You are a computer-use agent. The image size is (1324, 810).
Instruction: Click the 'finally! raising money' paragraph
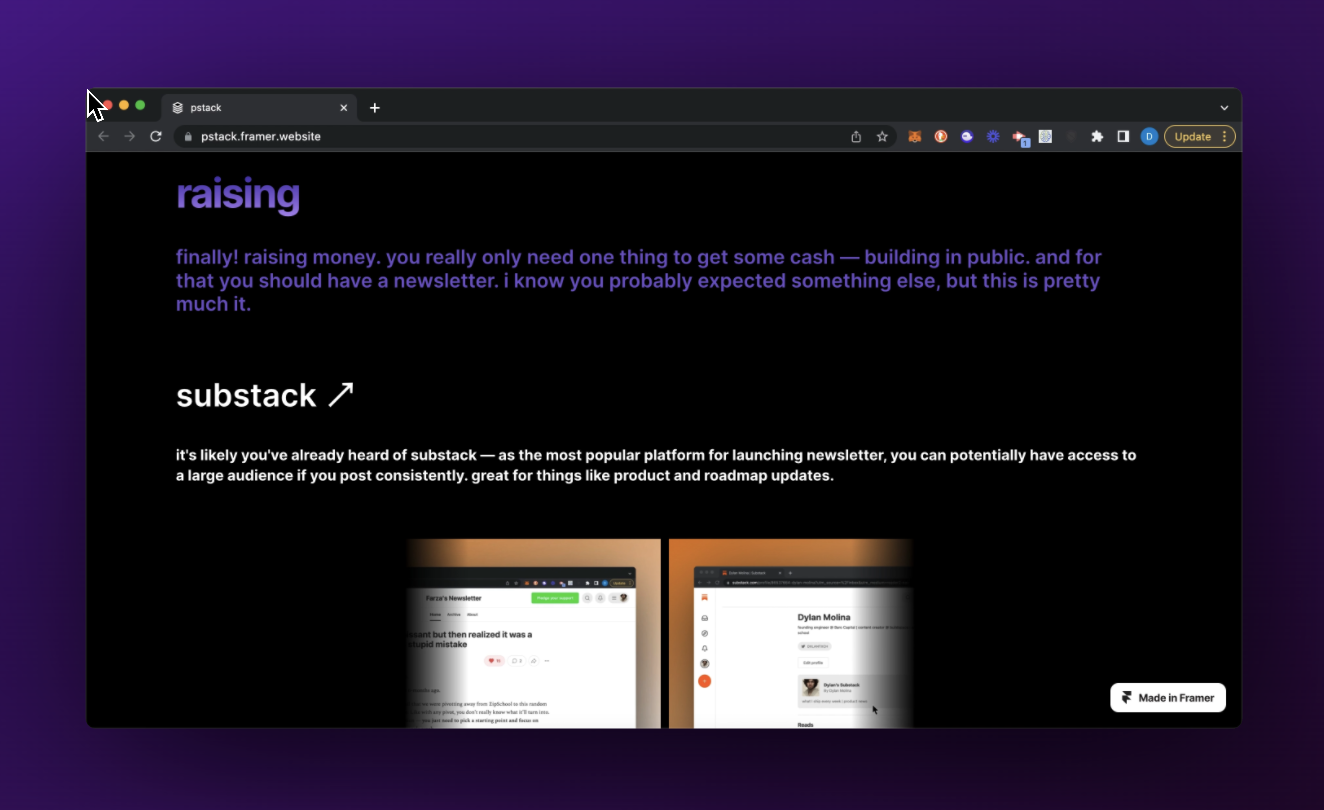coord(639,281)
